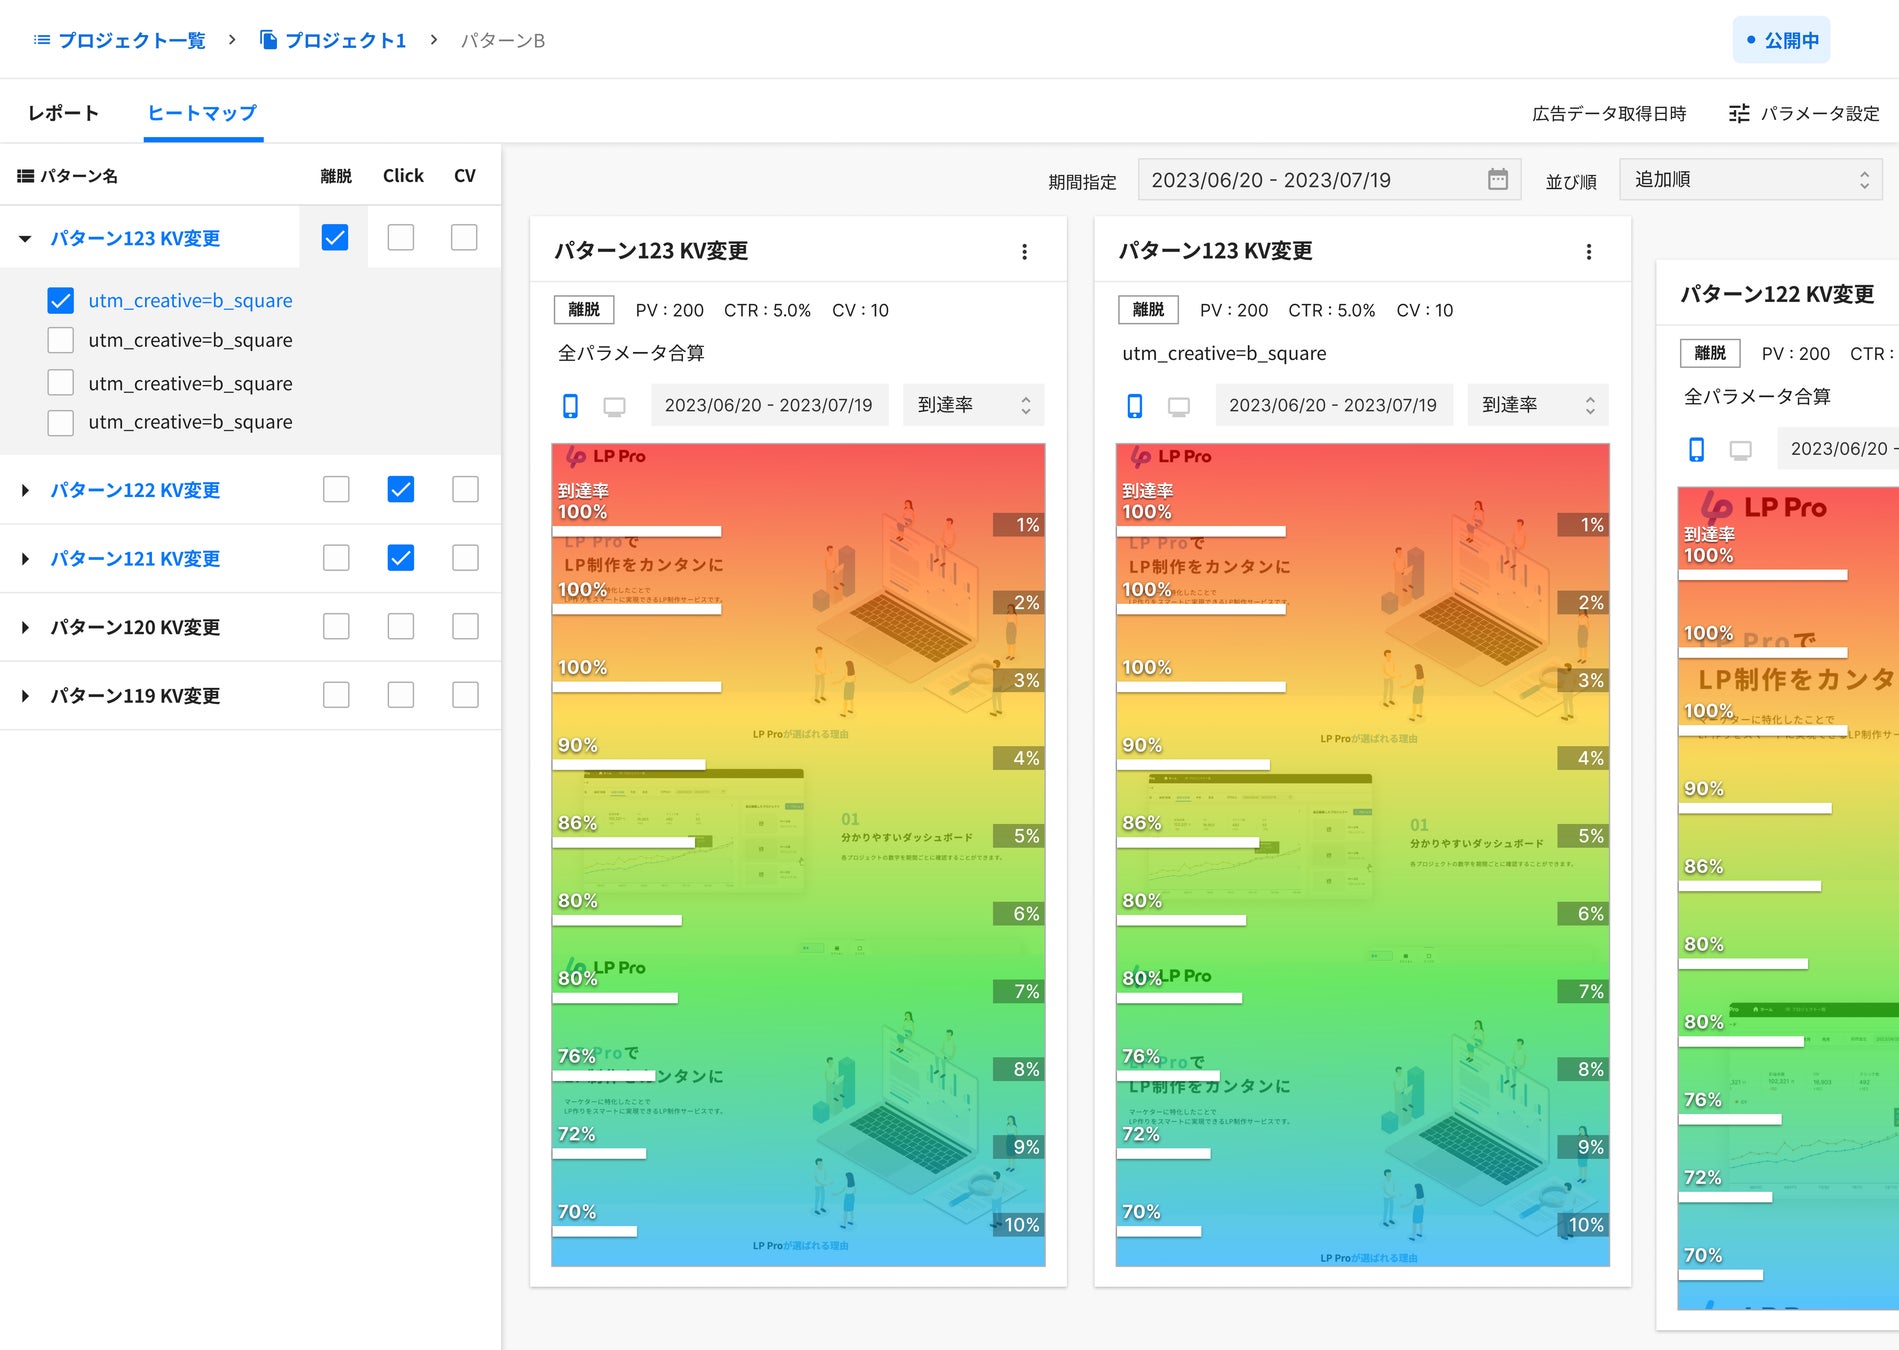Open 到達率 dropdown in first card
Viewport: 1899px width, 1350px height.
(973, 405)
